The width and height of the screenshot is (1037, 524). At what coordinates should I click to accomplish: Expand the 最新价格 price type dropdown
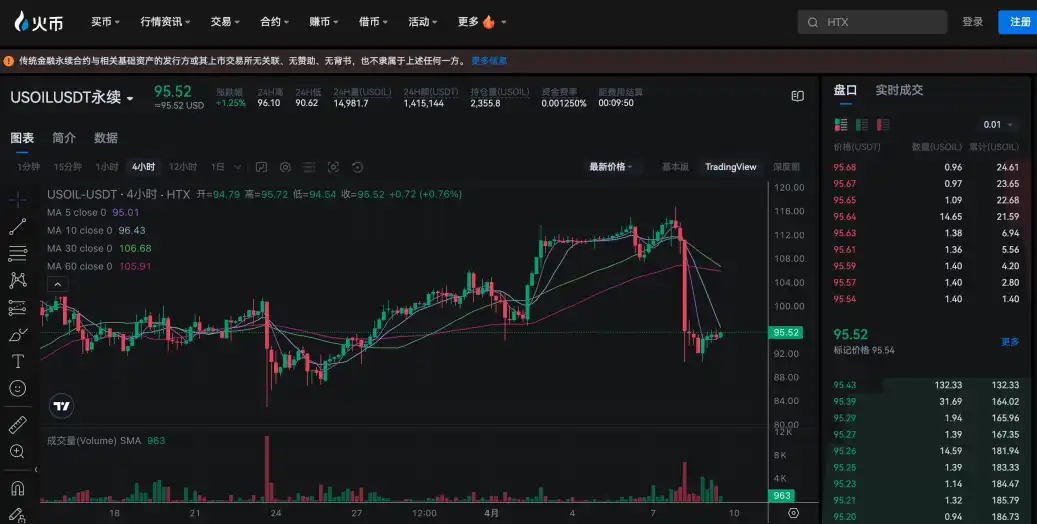pos(611,167)
